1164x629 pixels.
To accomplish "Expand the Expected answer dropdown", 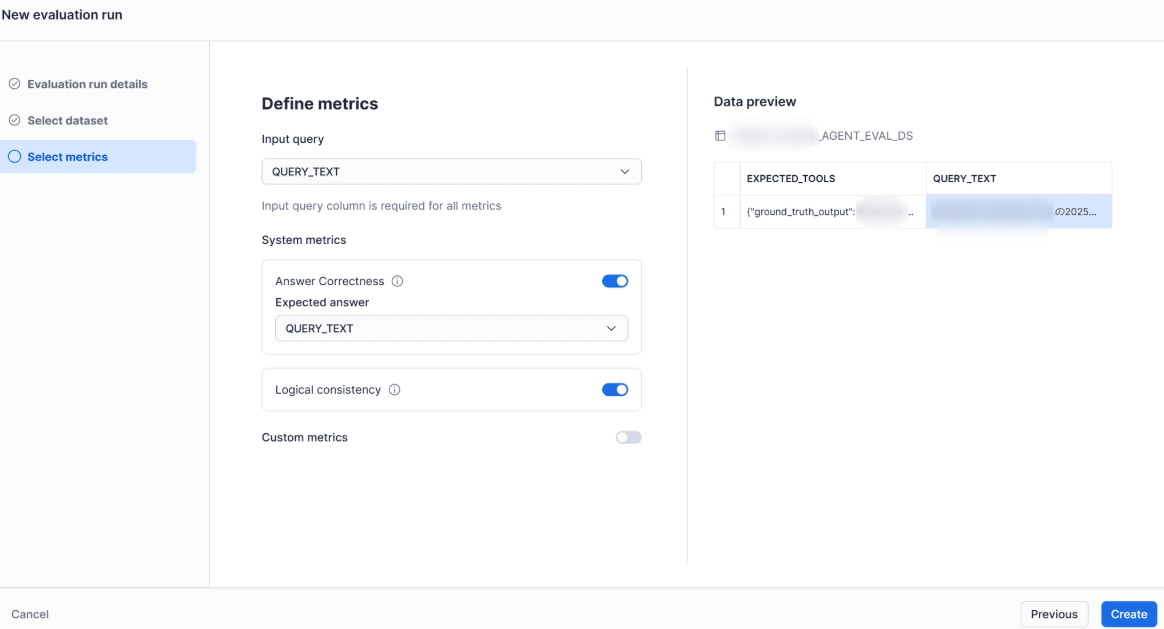I will 451,328.
